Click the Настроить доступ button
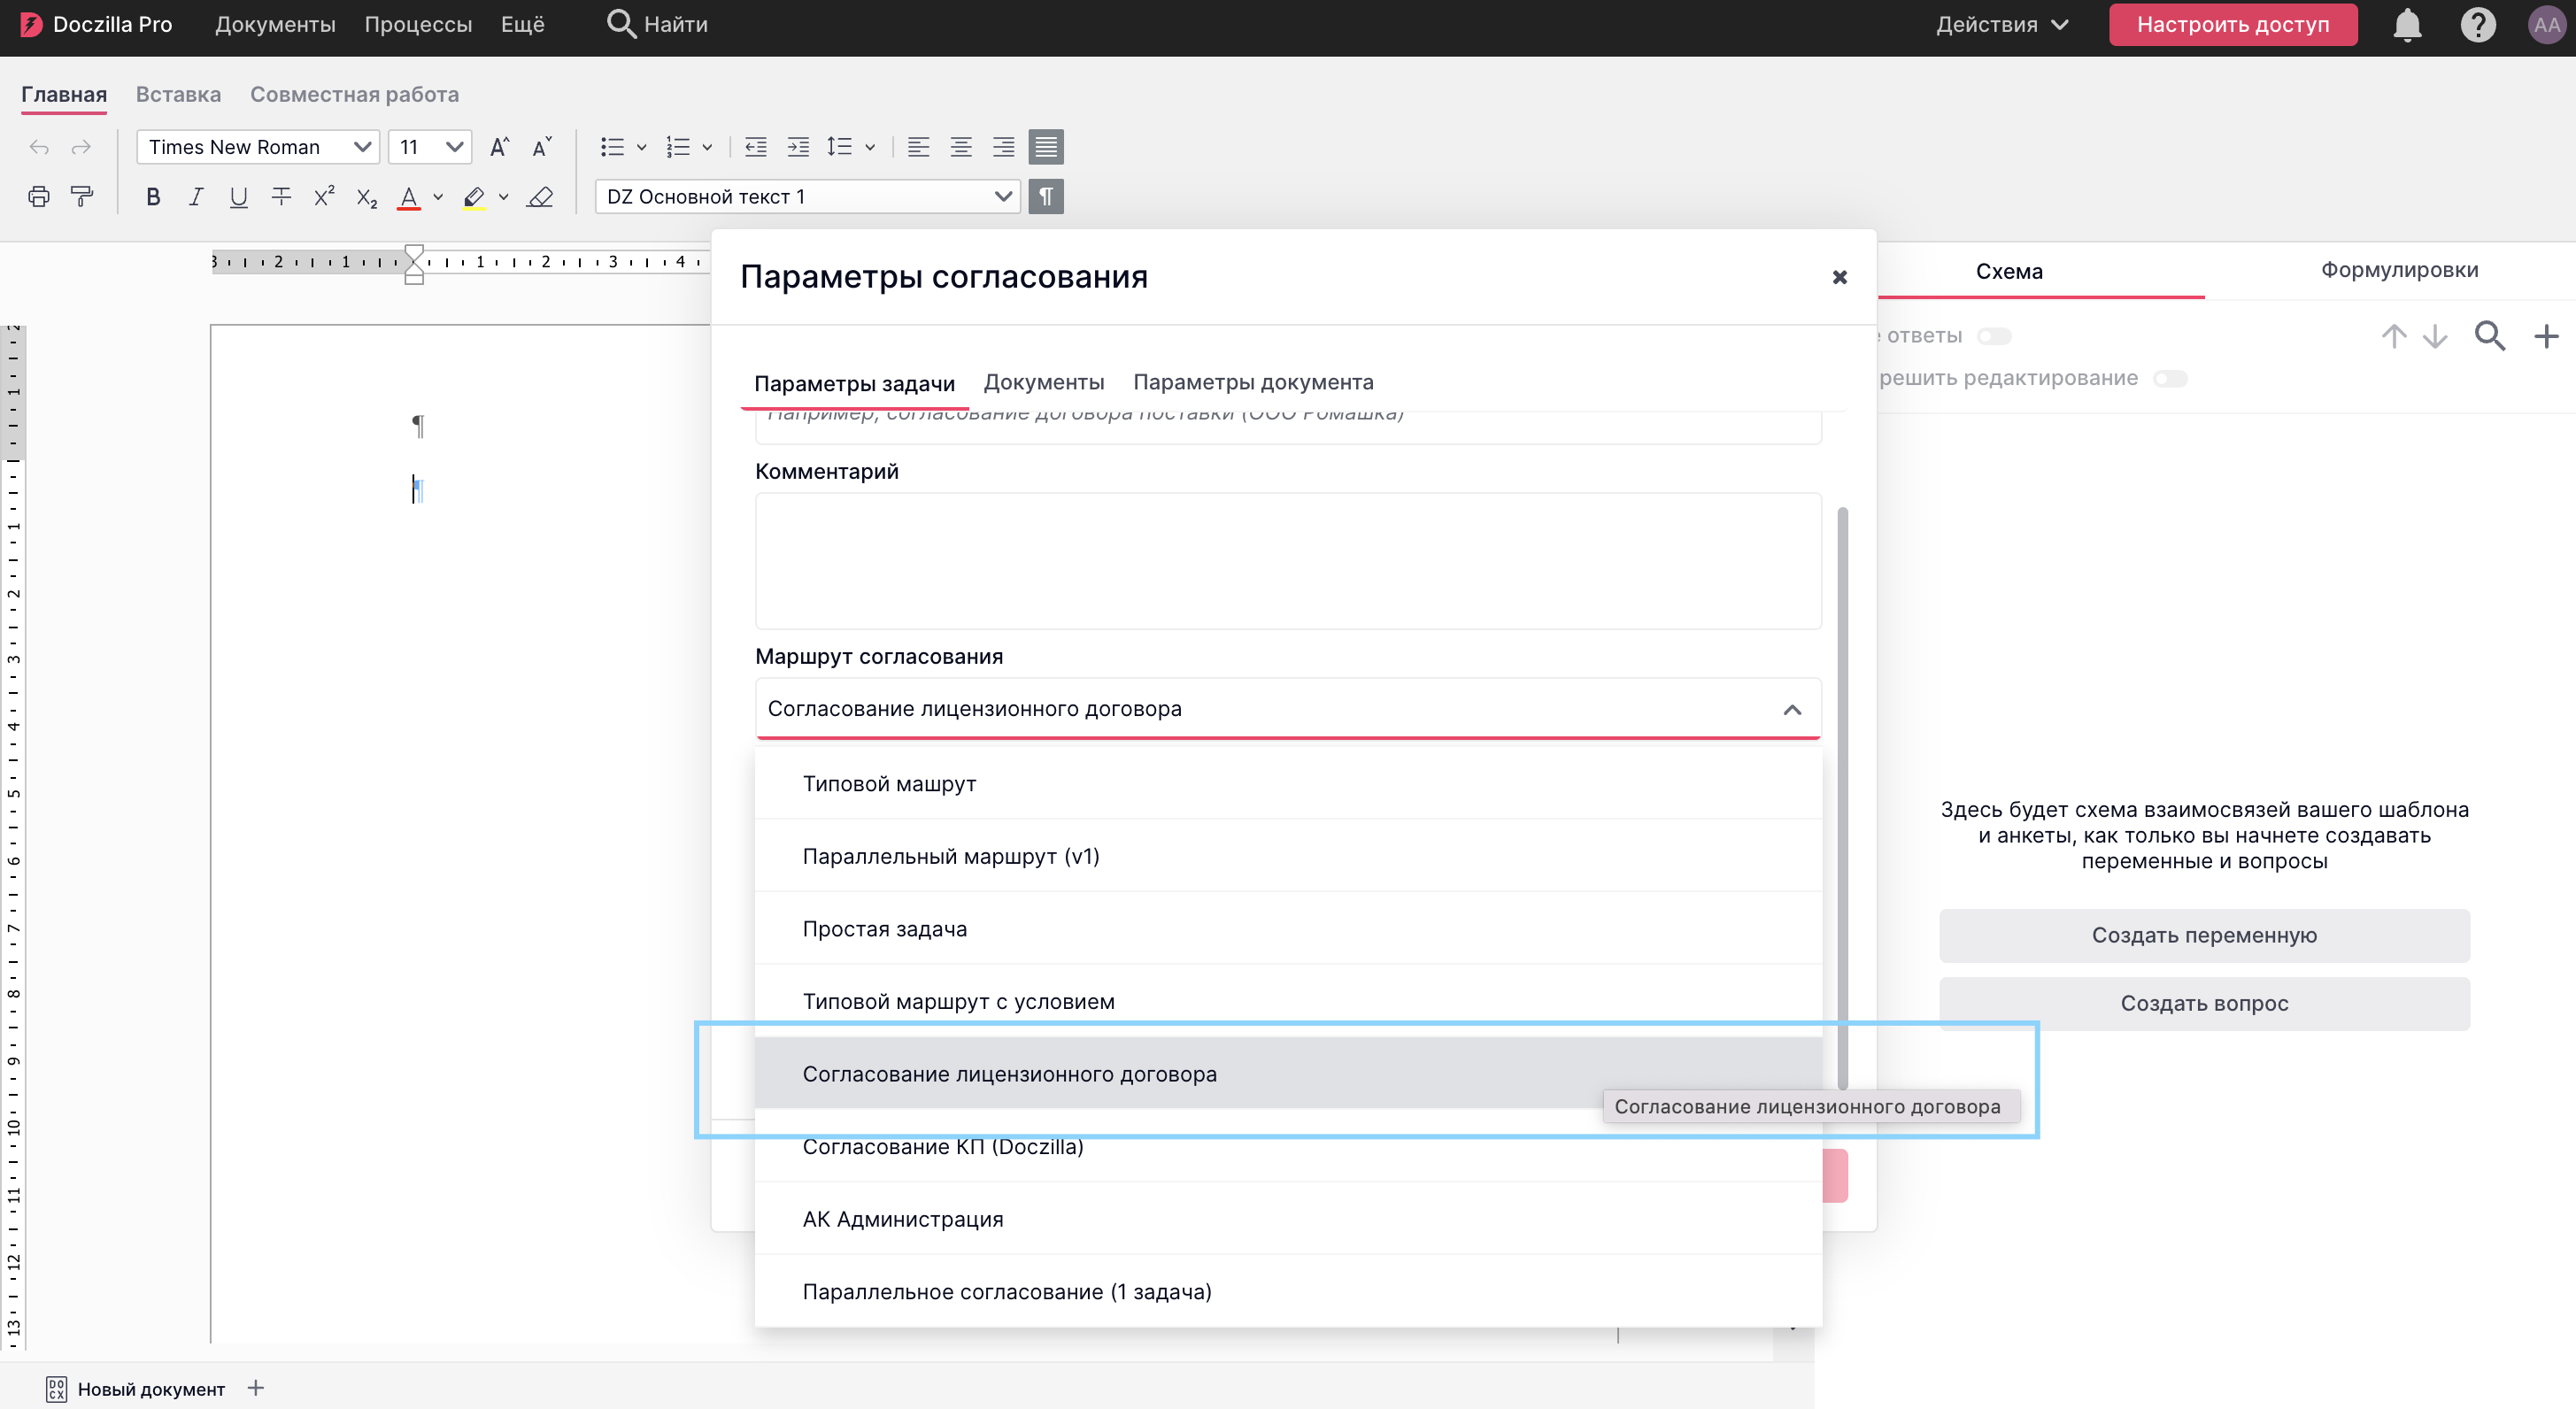The image size is (2576, 1409). [x=2232, y=24]
